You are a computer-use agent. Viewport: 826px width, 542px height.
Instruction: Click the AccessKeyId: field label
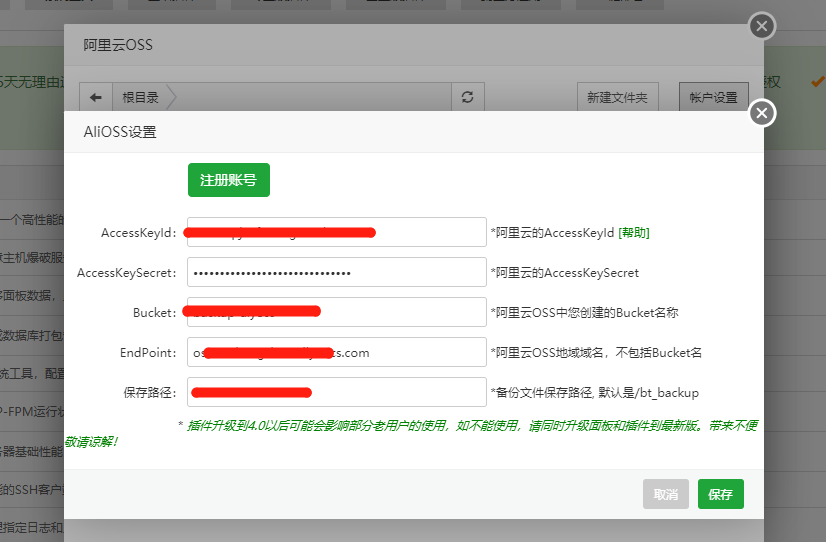[139, 233]
